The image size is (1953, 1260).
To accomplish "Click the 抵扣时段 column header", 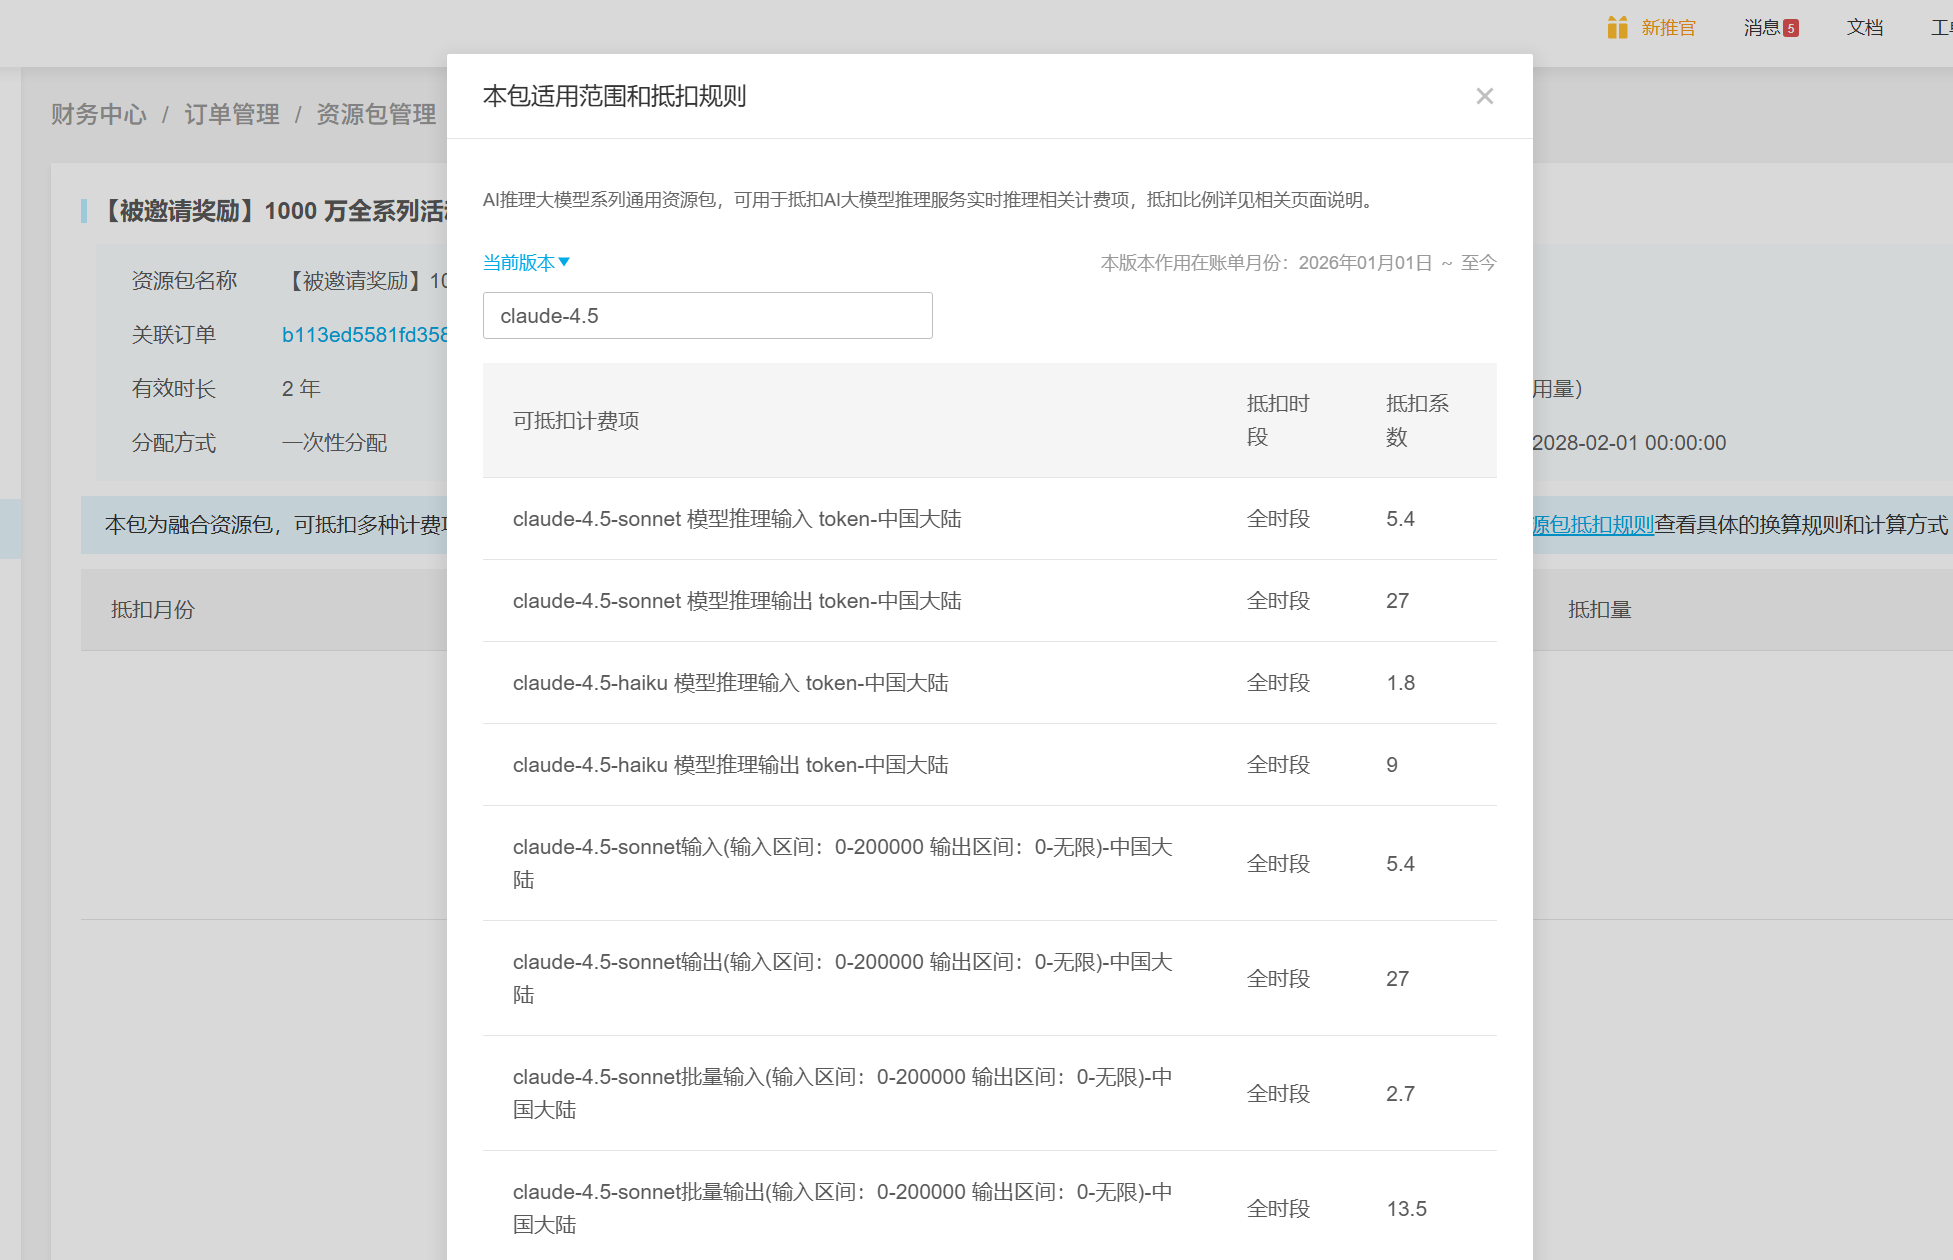I will click(1278, 420).
